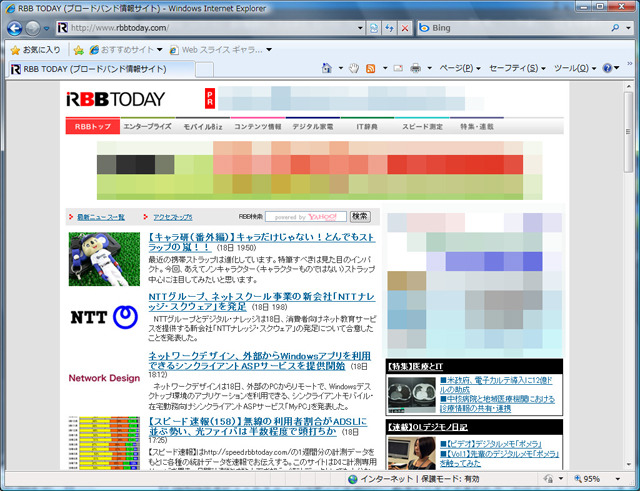Viewport: 640px width, 491px height.
Task: Click the vertical scrollbar down arrow
Action: [629, 464]
